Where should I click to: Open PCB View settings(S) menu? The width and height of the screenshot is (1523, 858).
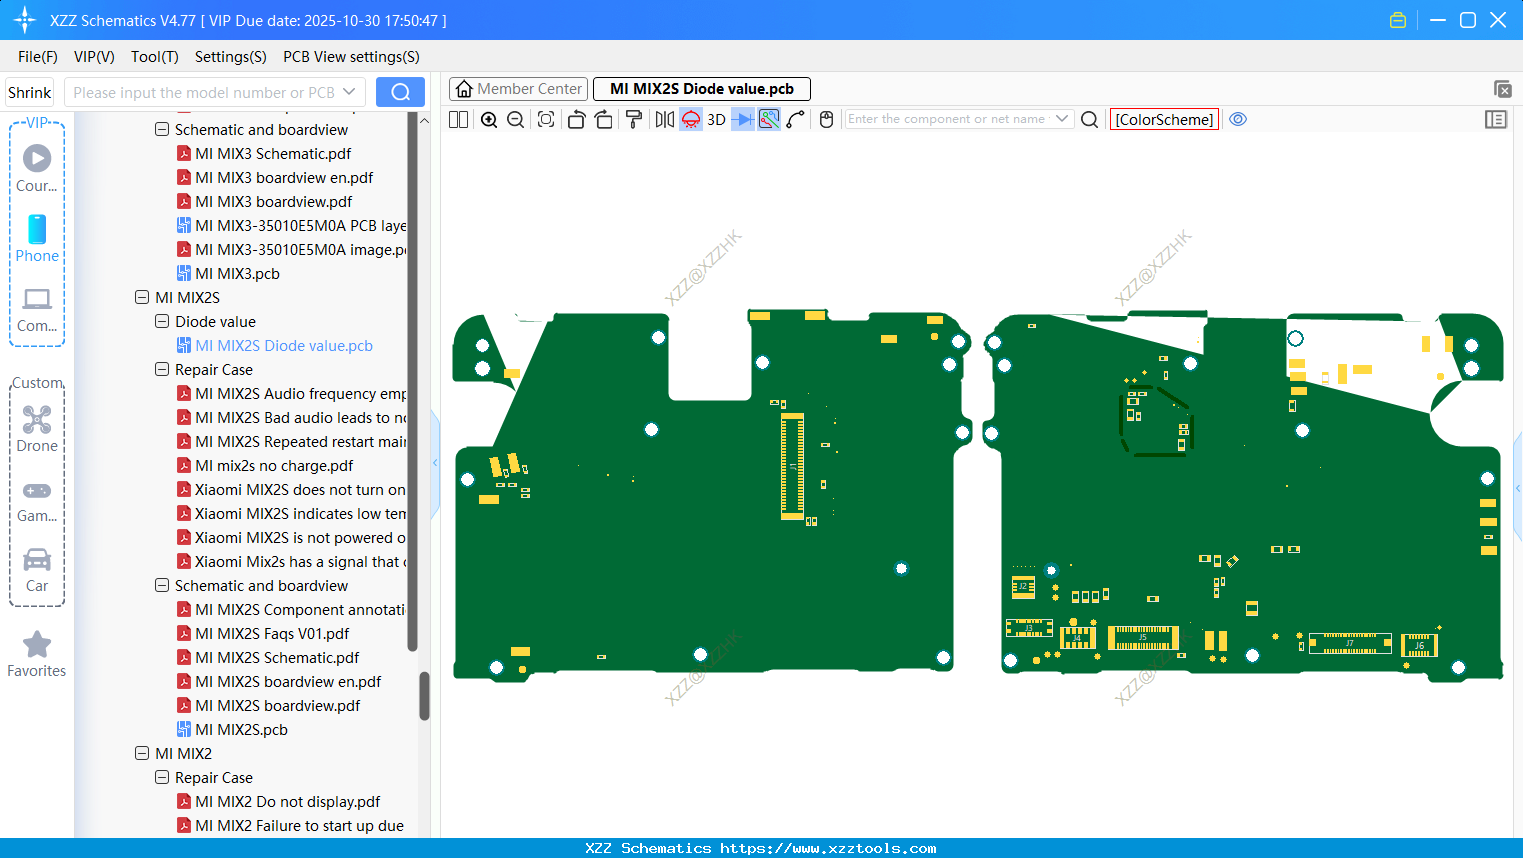[352, 57]
